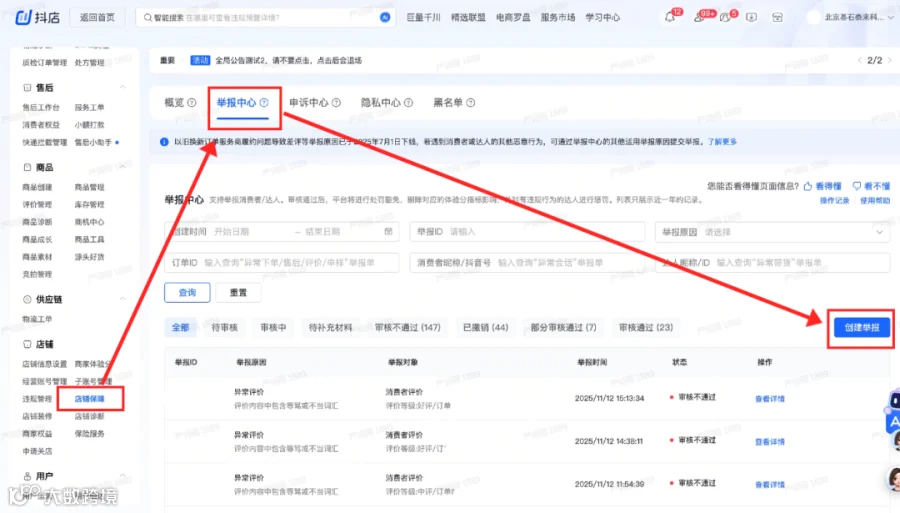Click the 举报ID input field
This screenshot has width=900, height=513.
527,232
